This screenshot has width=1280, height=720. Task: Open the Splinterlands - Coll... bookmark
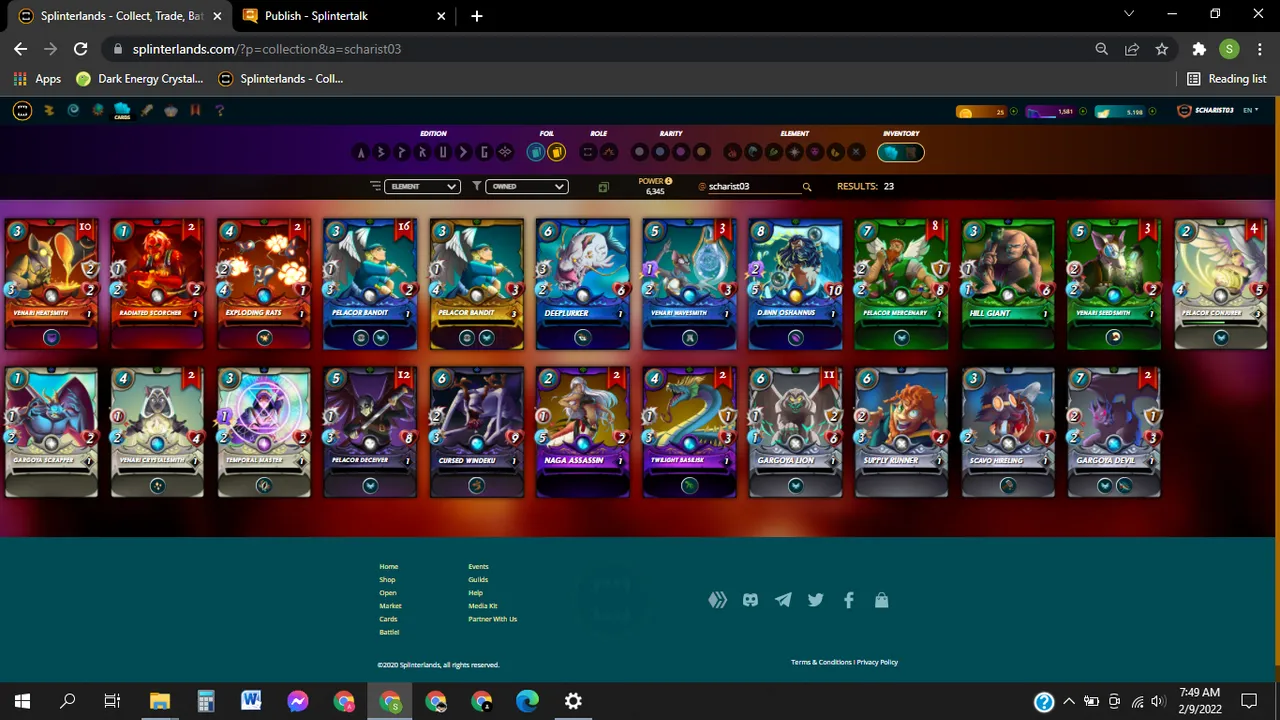coord(281,78)
